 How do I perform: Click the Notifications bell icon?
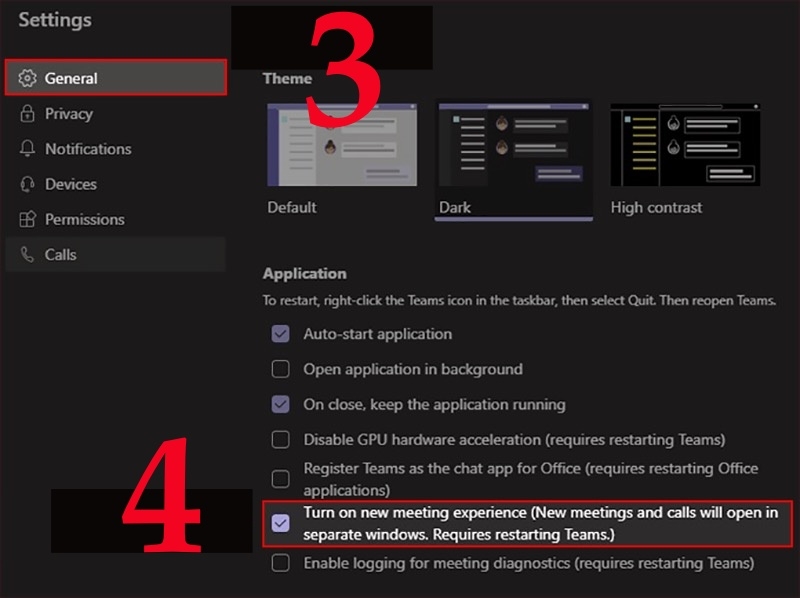[x=28, y=148]
